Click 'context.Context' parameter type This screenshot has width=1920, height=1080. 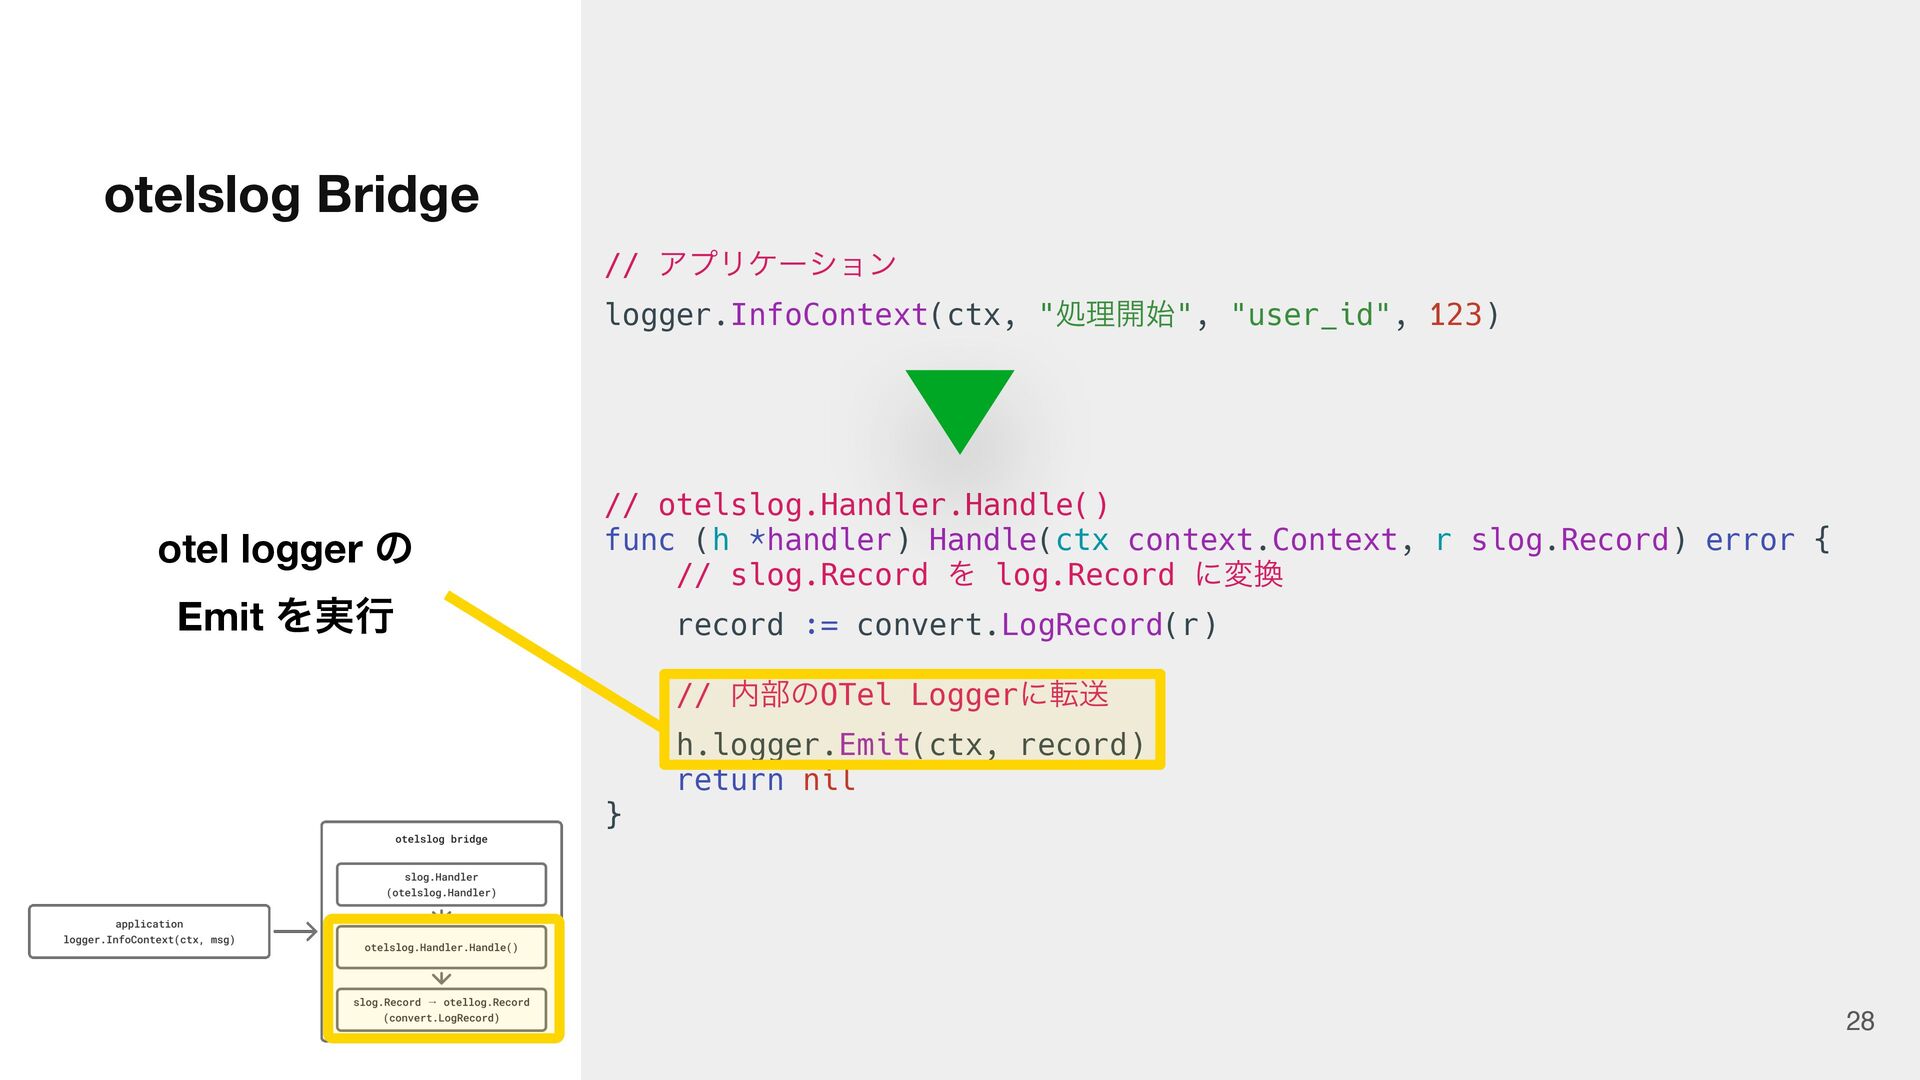click(x=1262, y=540)
